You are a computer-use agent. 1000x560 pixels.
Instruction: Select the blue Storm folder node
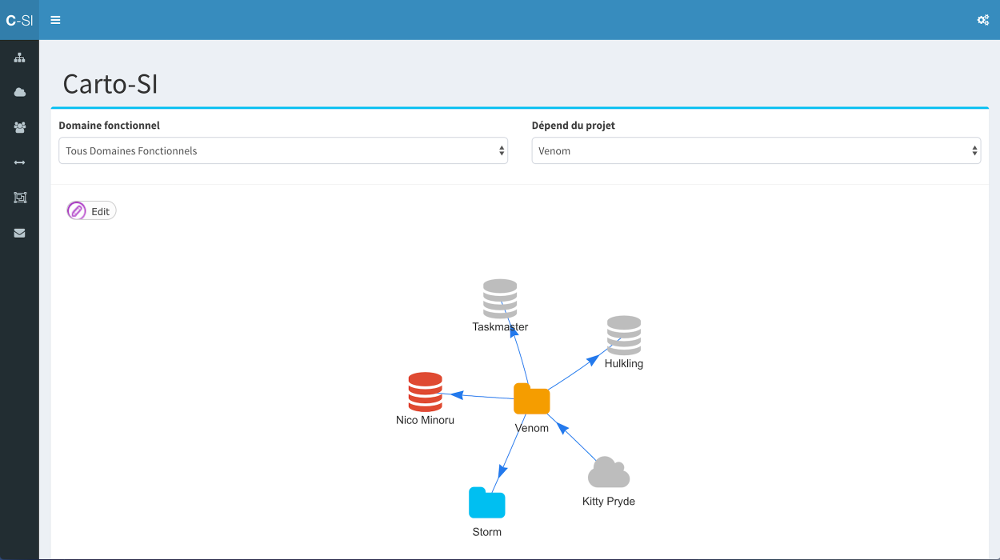[487, 503]
